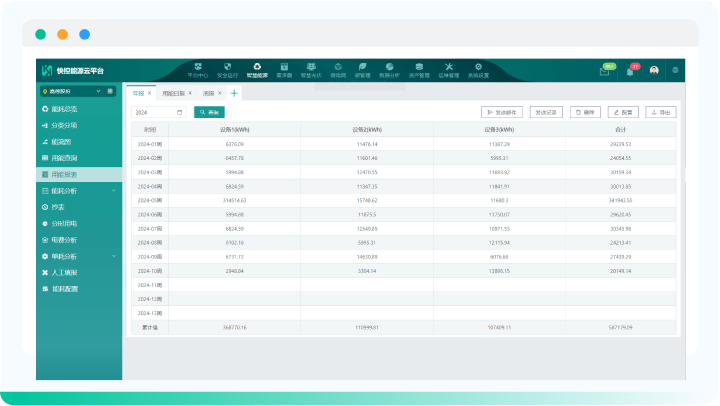Screen dimensions: 720x406
Task: Open the 系统设置 gear-icon module
Action: (478, 70)
